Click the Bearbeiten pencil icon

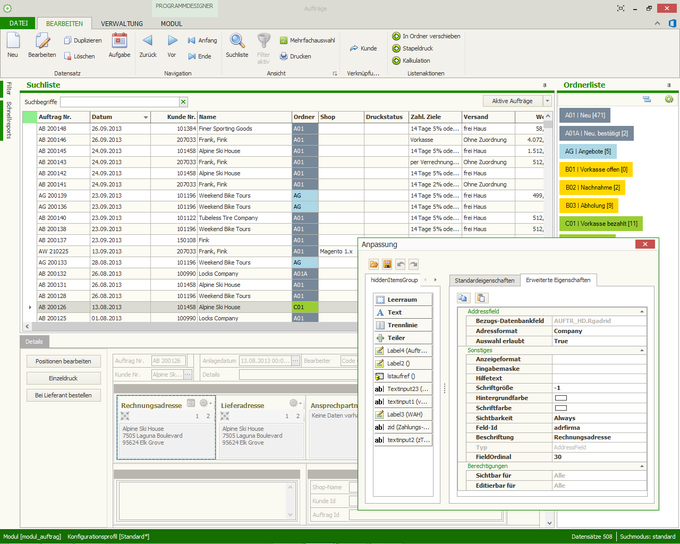pyautogui.click(x=42, y=40)
